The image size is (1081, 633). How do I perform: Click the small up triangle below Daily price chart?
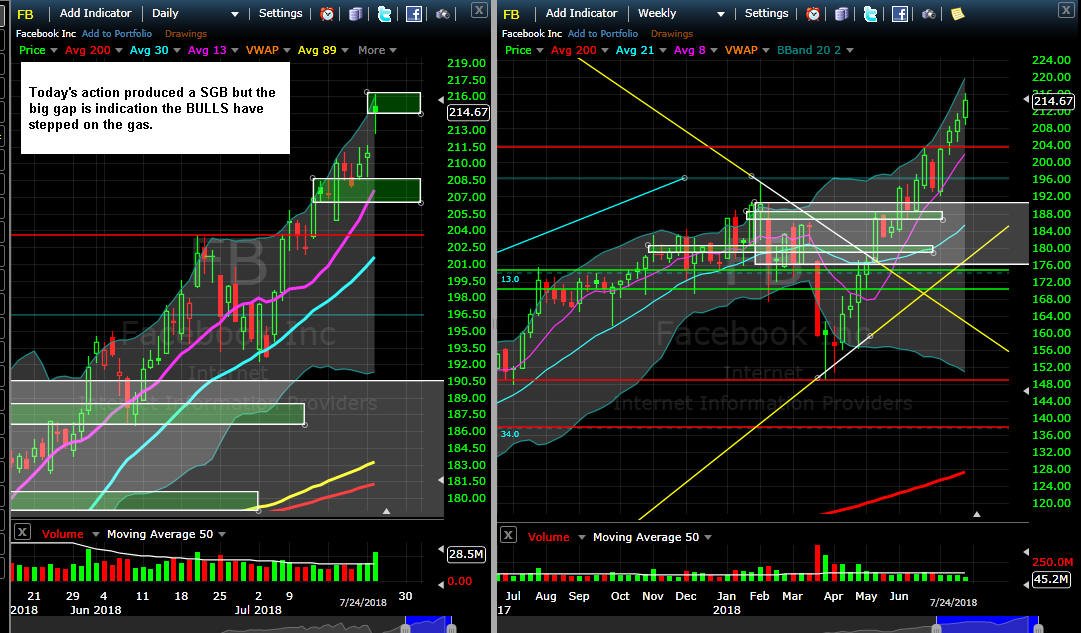coord(386,512)
